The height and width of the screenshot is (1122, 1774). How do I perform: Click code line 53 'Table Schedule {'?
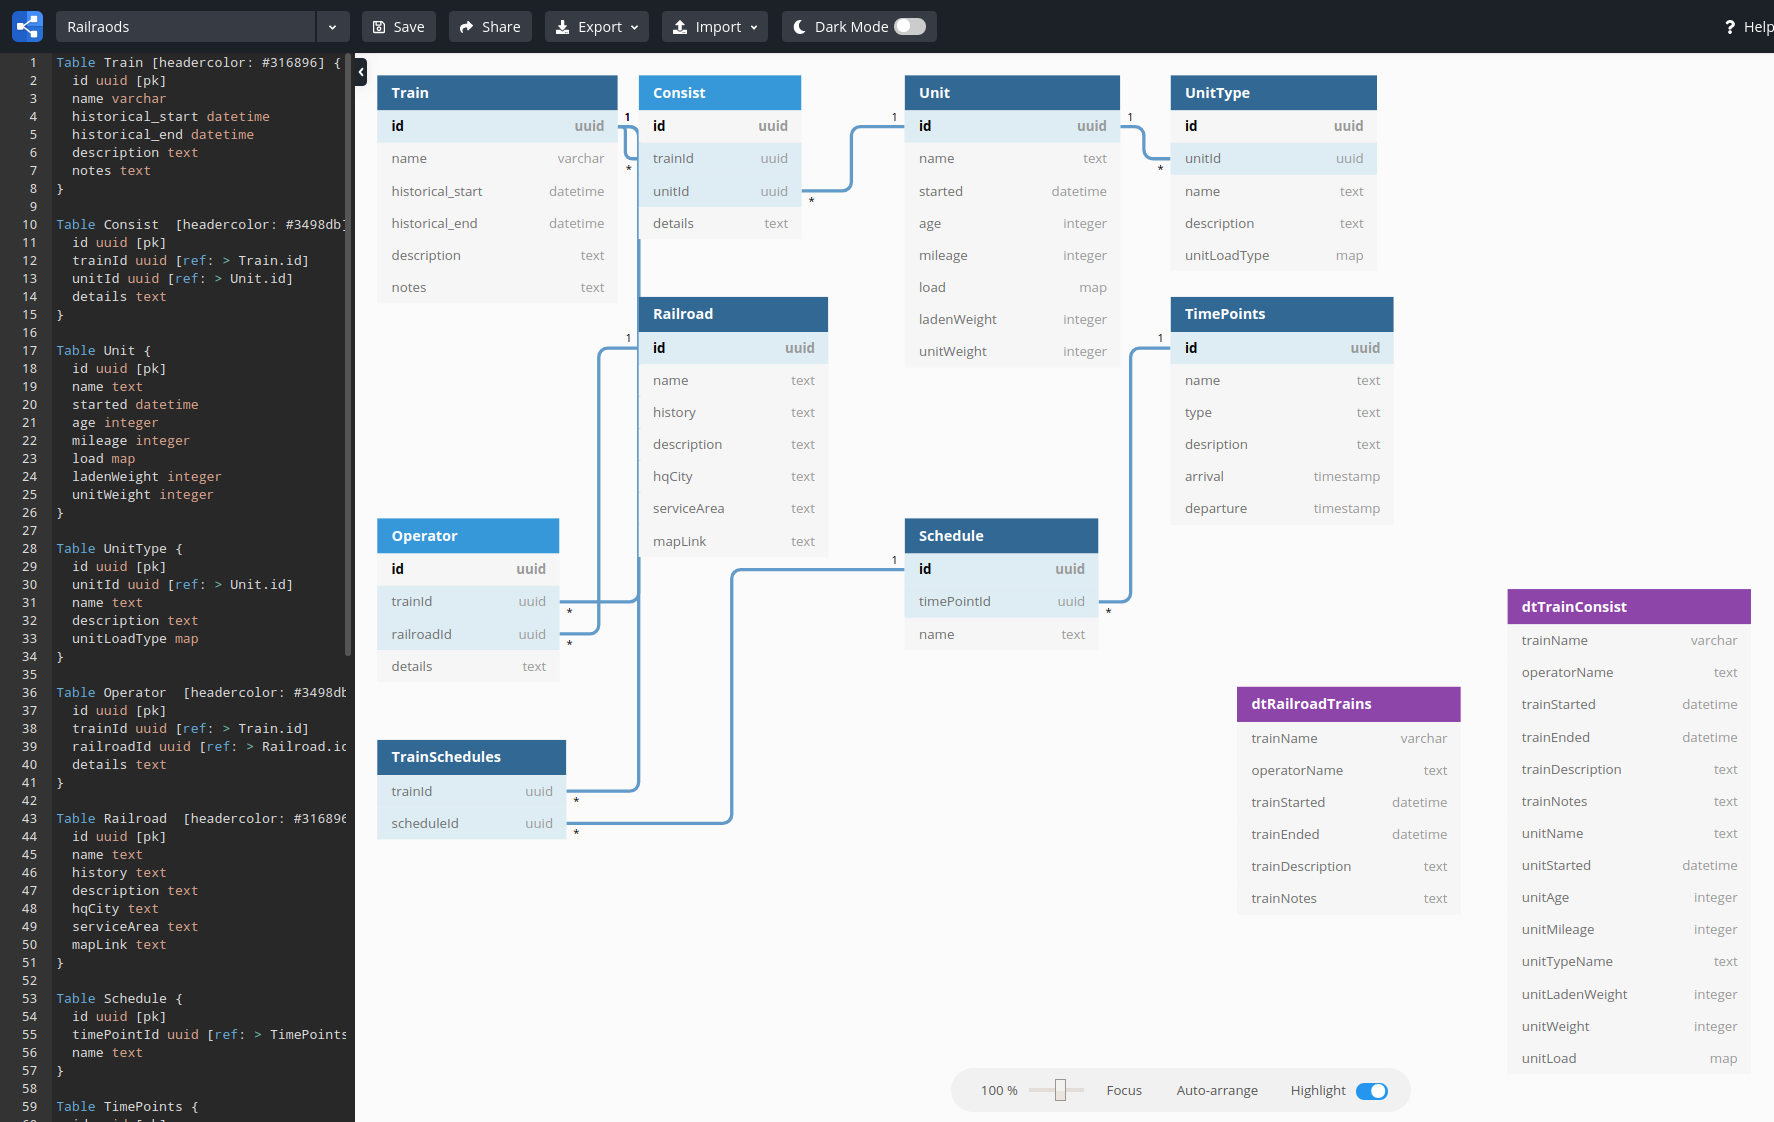point(120,999)
